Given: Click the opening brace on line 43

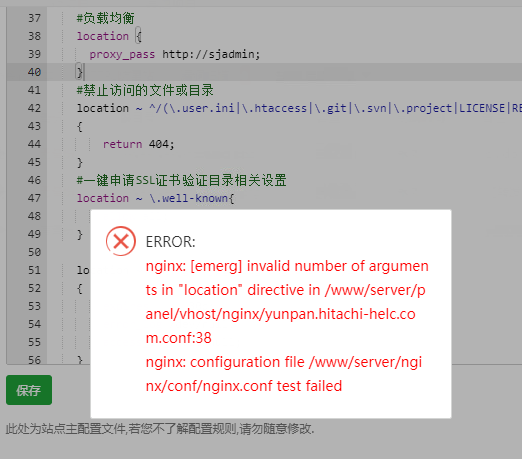Looking at the screenshot, I should [x=79, y=126].
